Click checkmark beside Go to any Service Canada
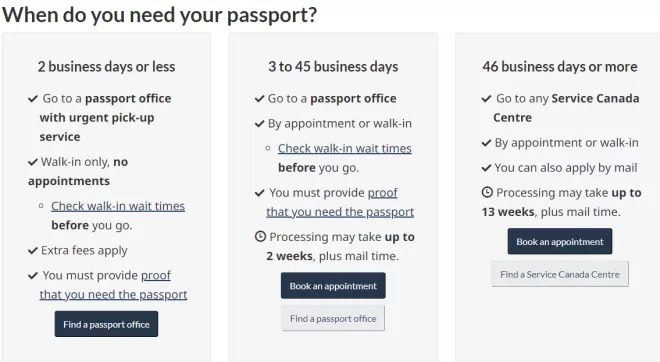 (x=487, y=99)
